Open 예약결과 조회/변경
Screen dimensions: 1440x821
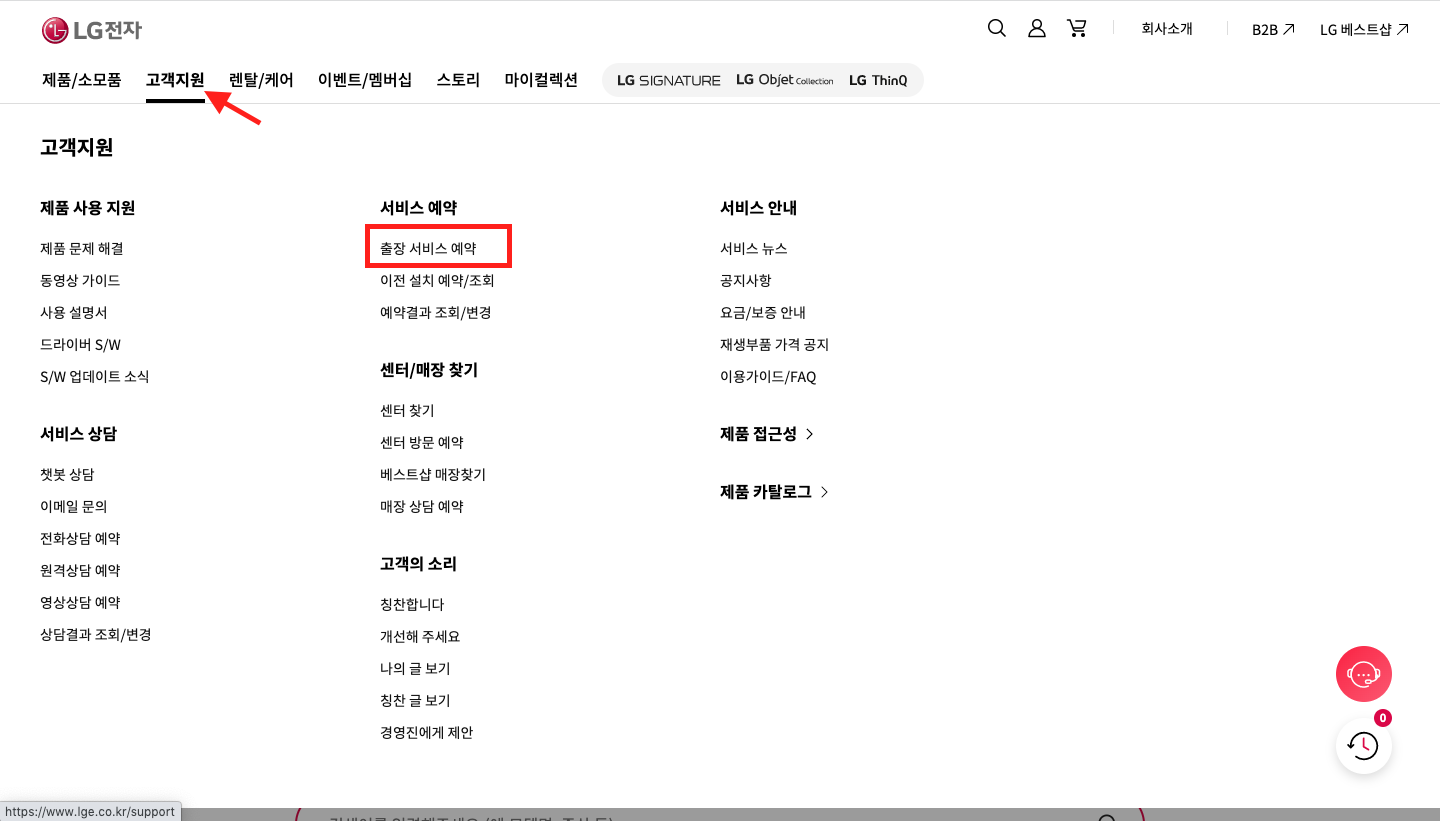pos(436,312)
